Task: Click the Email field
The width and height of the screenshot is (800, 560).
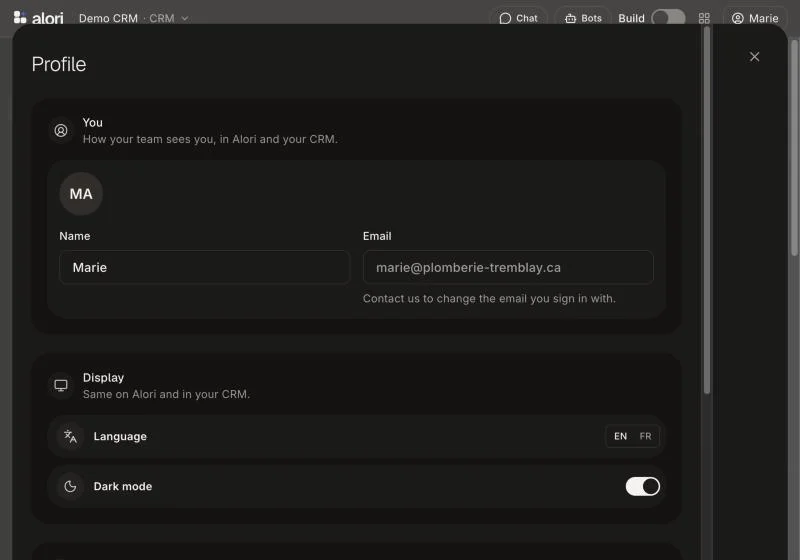Action: pos(508,267)
